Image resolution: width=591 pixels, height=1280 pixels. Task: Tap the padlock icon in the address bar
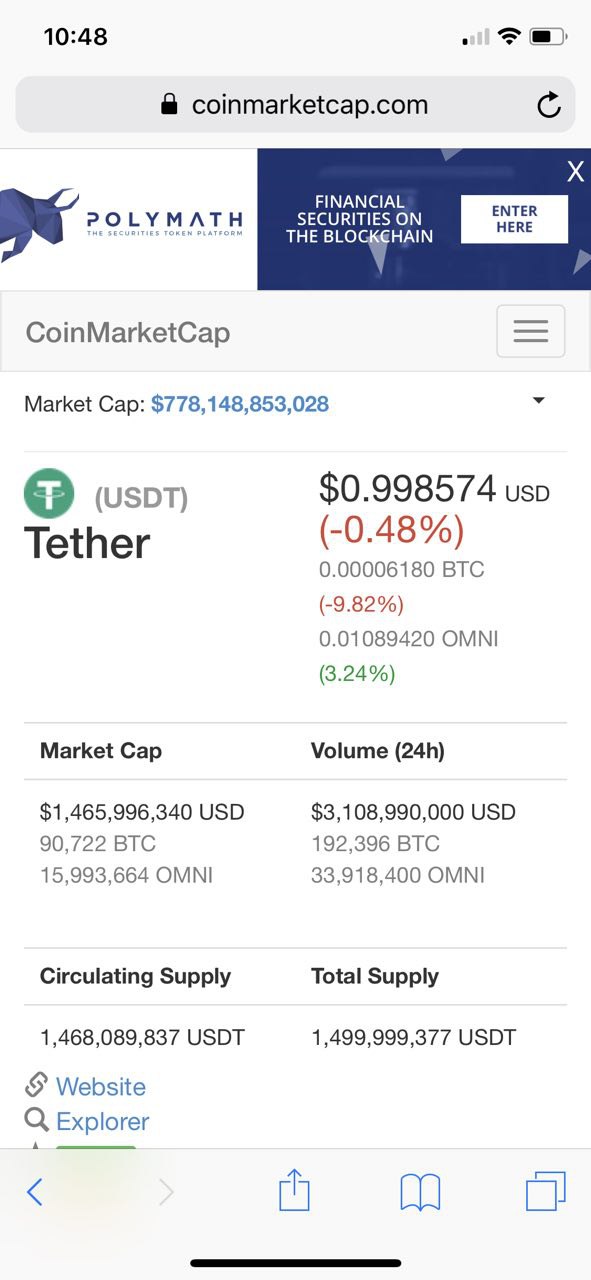[x=170, y=105]
